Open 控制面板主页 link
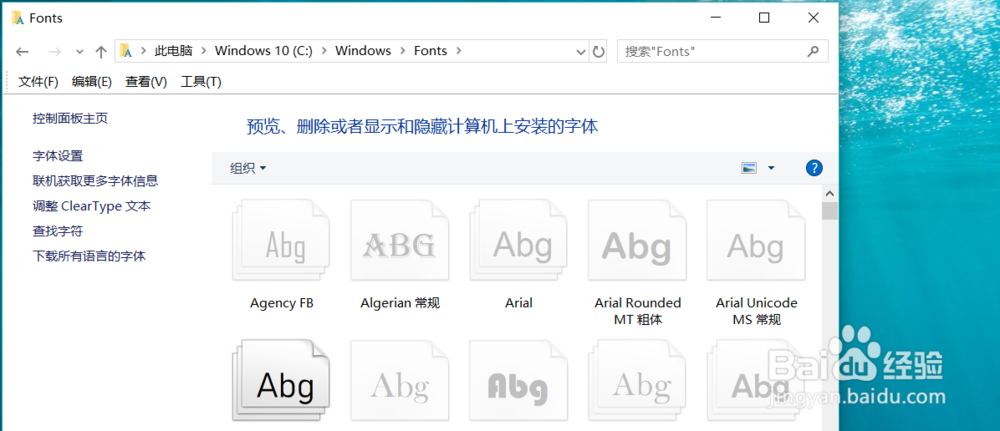The image size is (1000, 431). (x=70, y=118)
